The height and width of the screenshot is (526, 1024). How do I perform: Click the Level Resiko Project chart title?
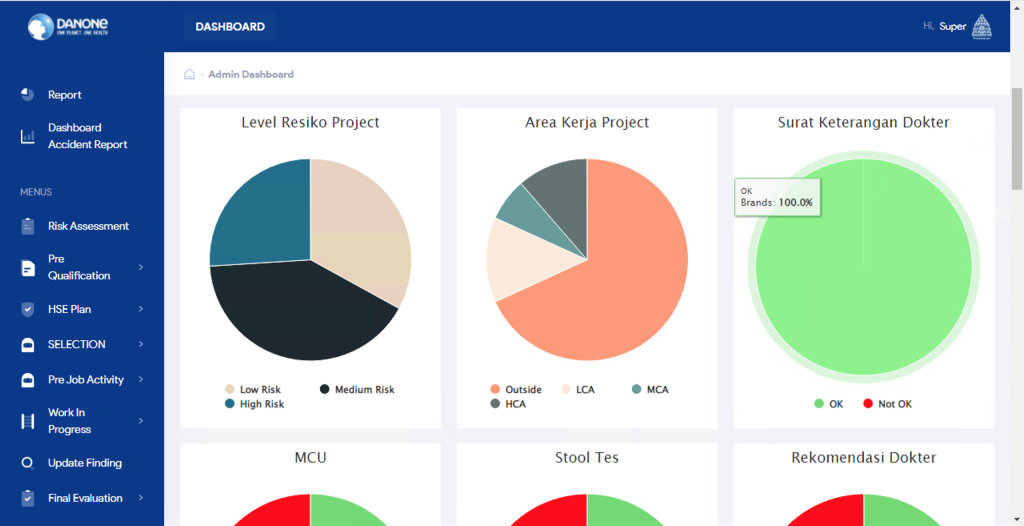(310, 122)
